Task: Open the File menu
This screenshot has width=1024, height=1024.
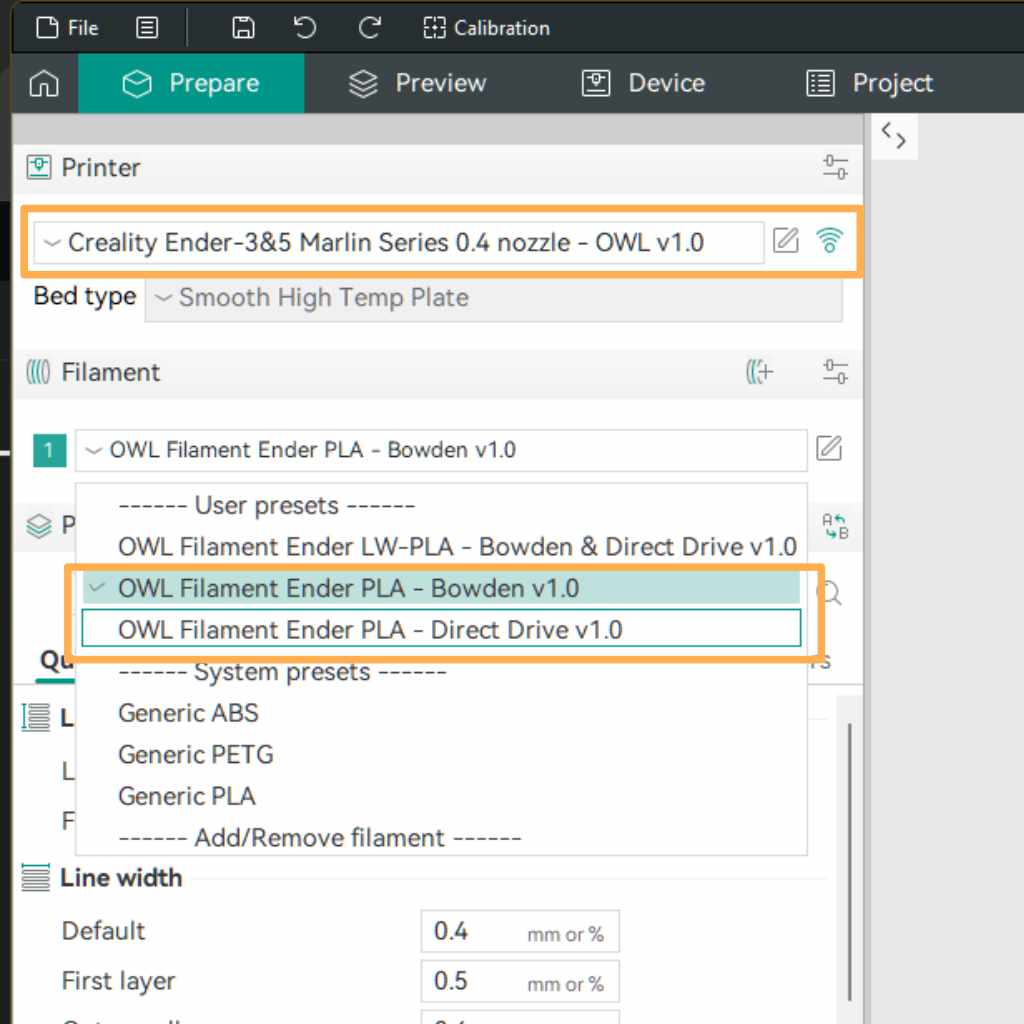Action: 68,28
